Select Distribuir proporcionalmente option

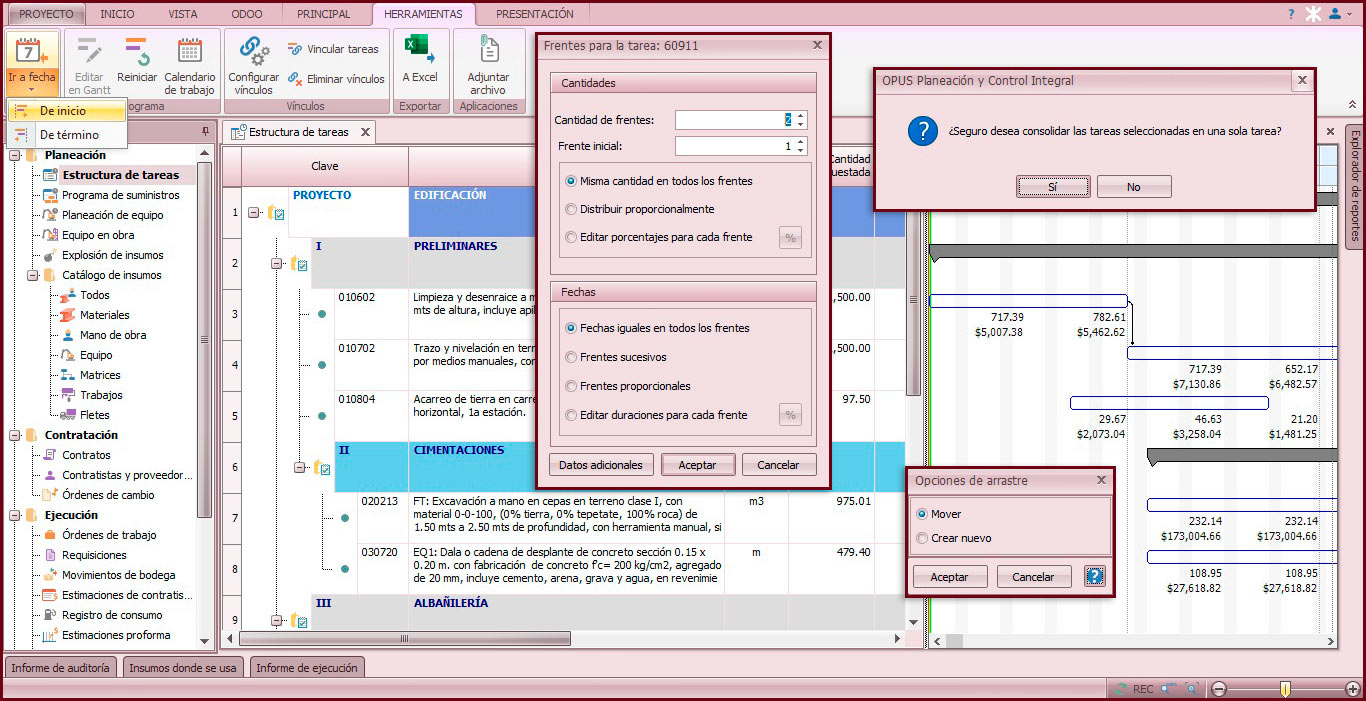pos(640,209)
